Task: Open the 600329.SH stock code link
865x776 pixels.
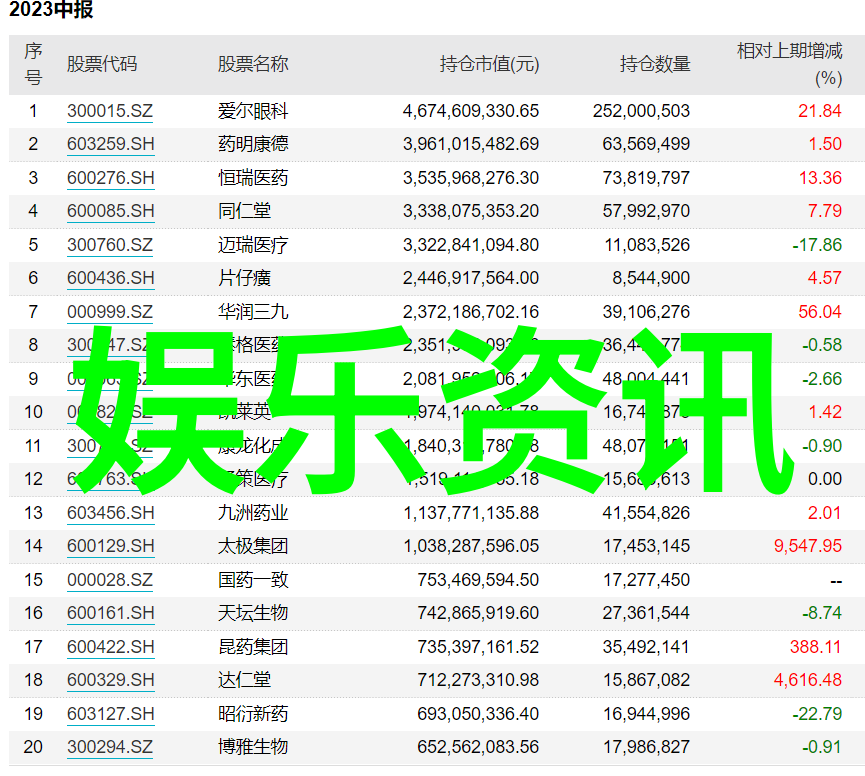Action: point(110,680)
